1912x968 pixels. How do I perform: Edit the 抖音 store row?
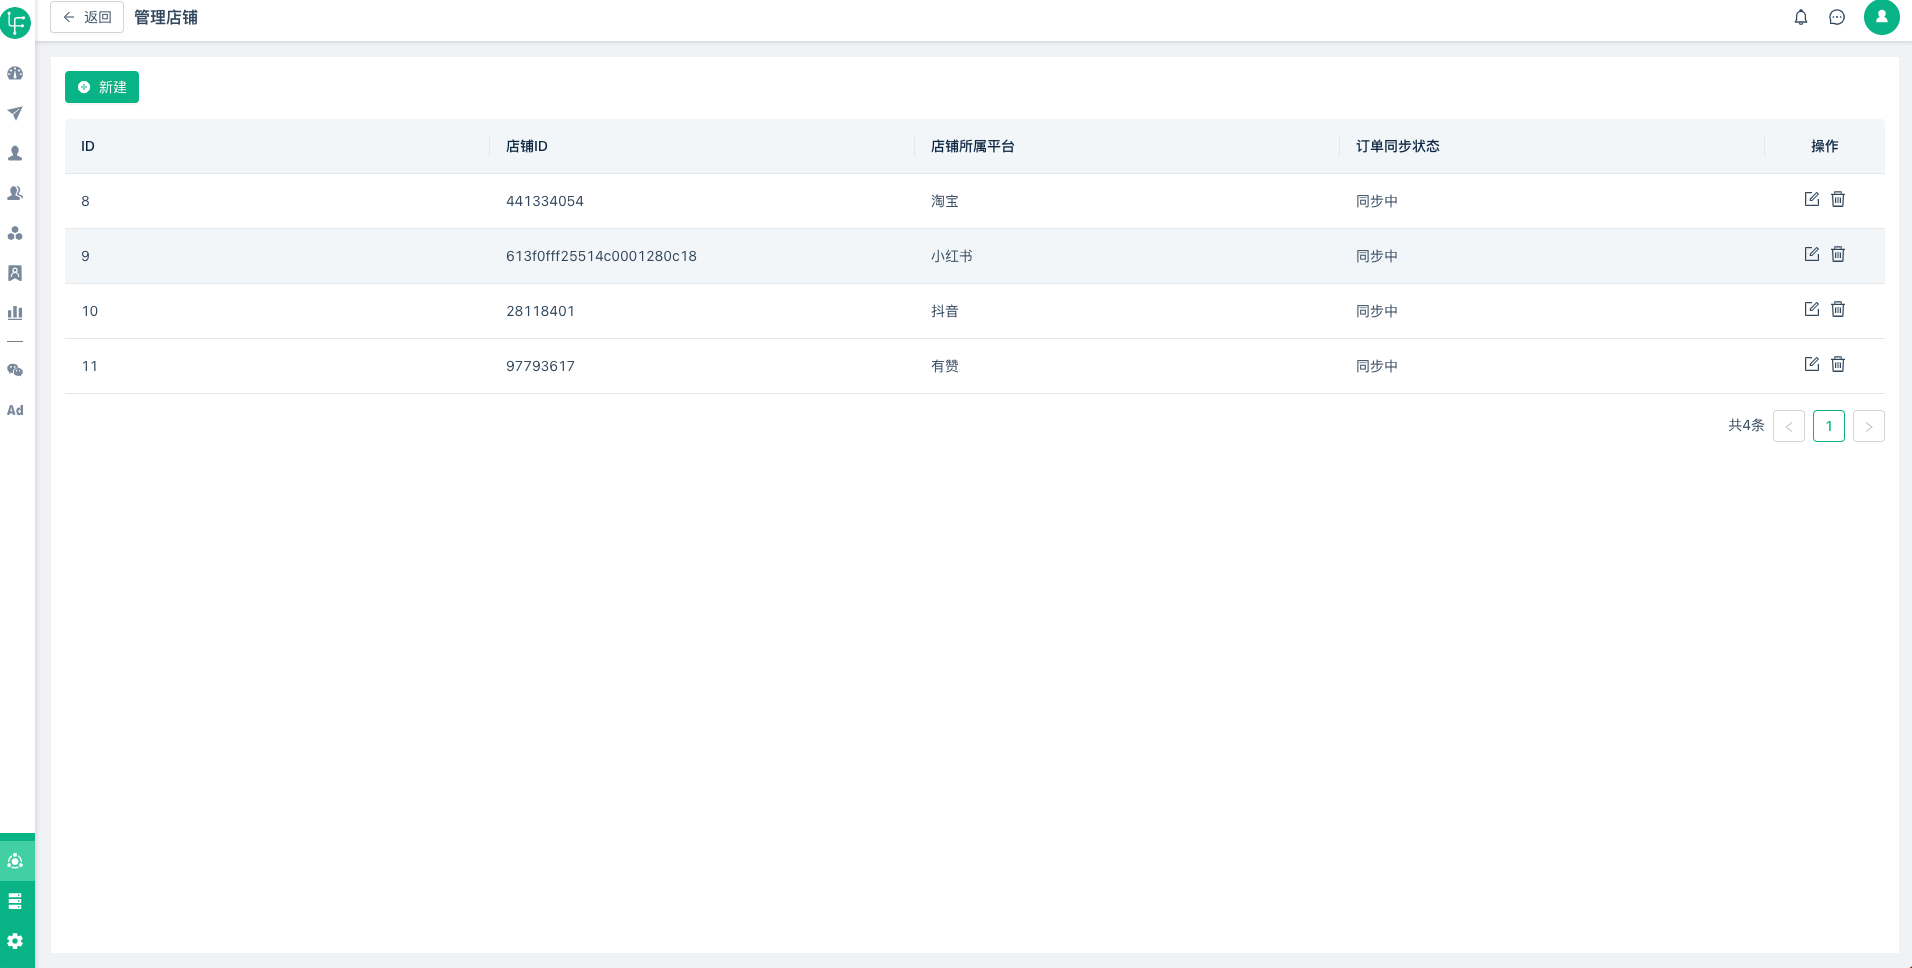1812,309
